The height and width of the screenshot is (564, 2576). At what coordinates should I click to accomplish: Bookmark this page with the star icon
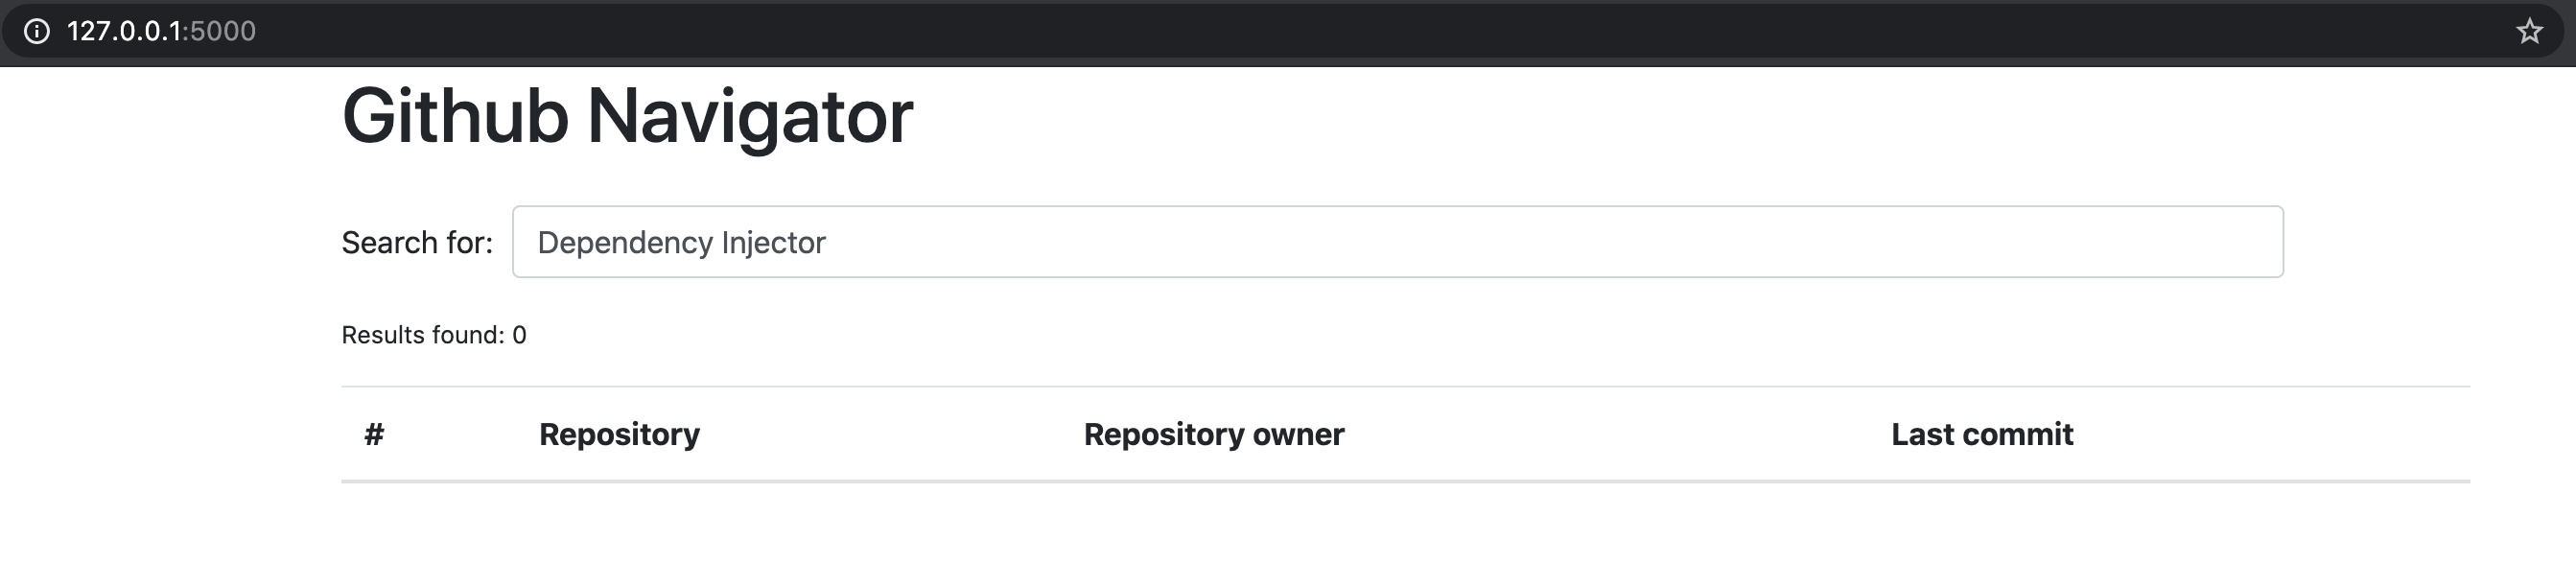(2529, 31)
